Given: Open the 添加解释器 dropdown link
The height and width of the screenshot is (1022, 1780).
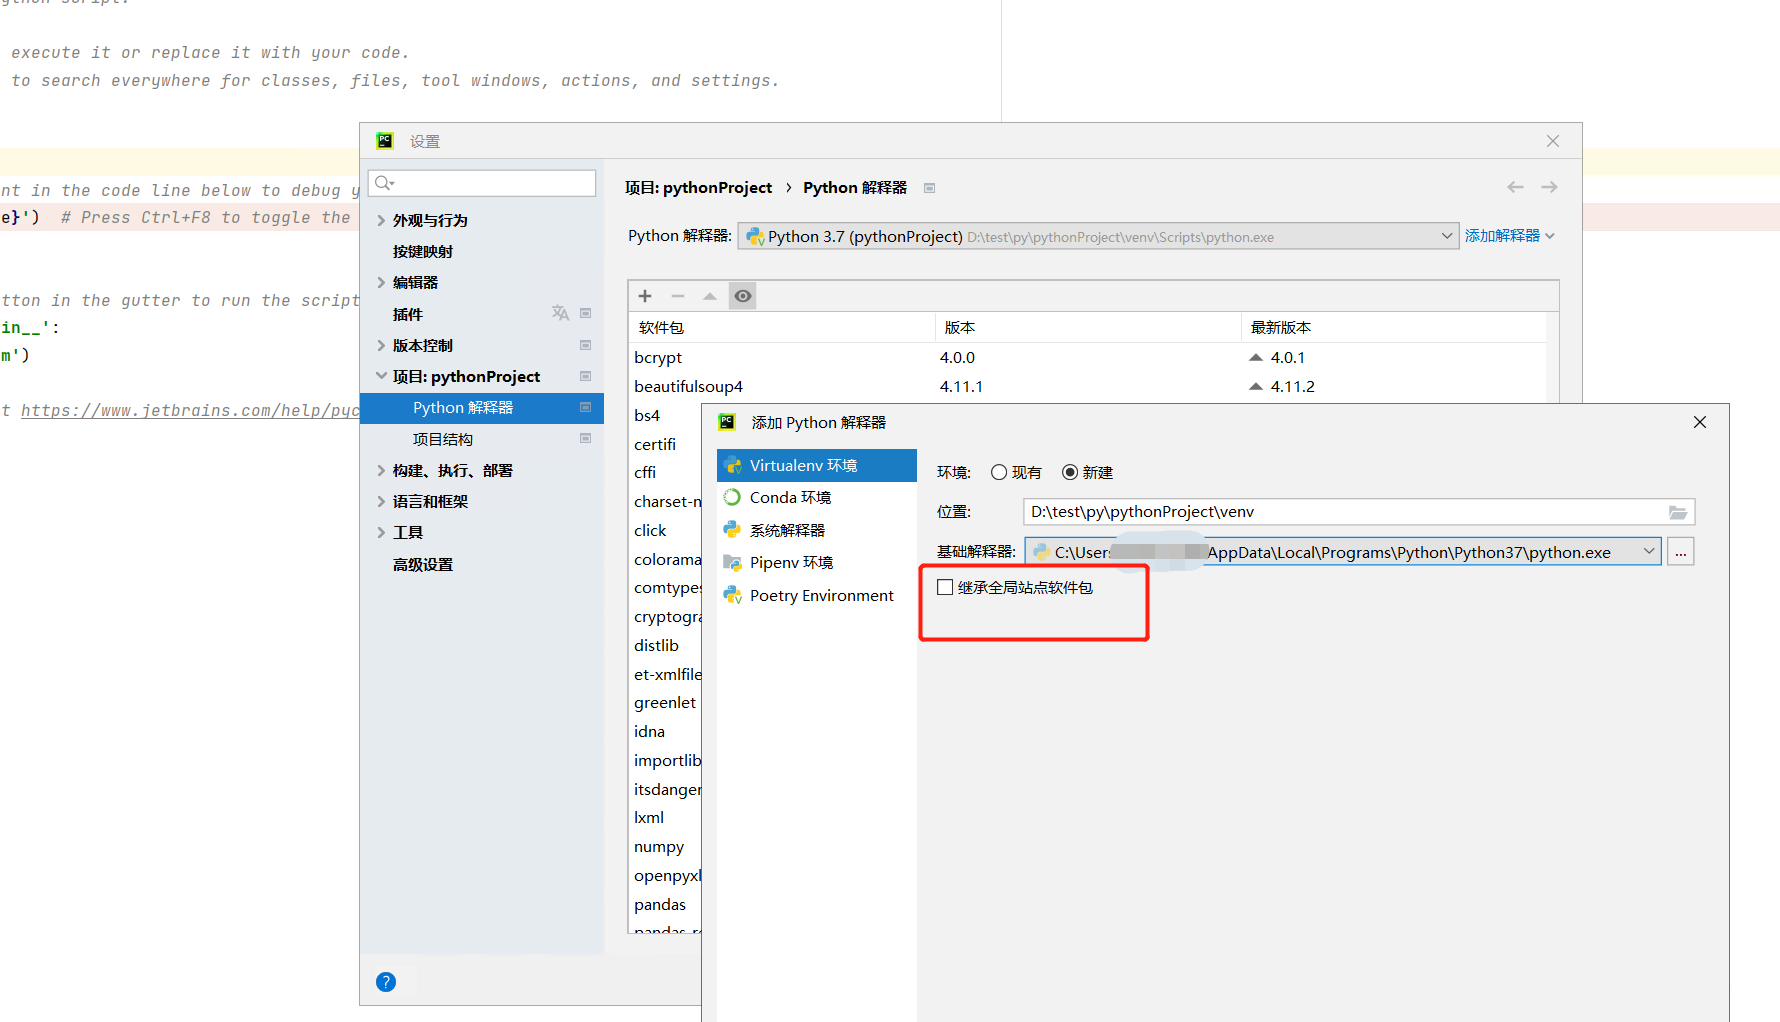Looking at the screenshot, I should click(1510, 236).
